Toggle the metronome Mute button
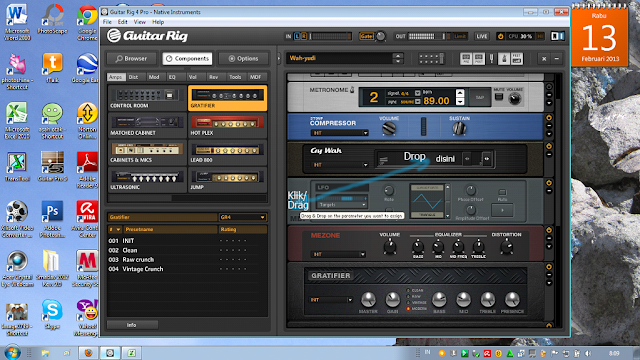The height and width of the screenshot is (360, 640). click(499, 97)
